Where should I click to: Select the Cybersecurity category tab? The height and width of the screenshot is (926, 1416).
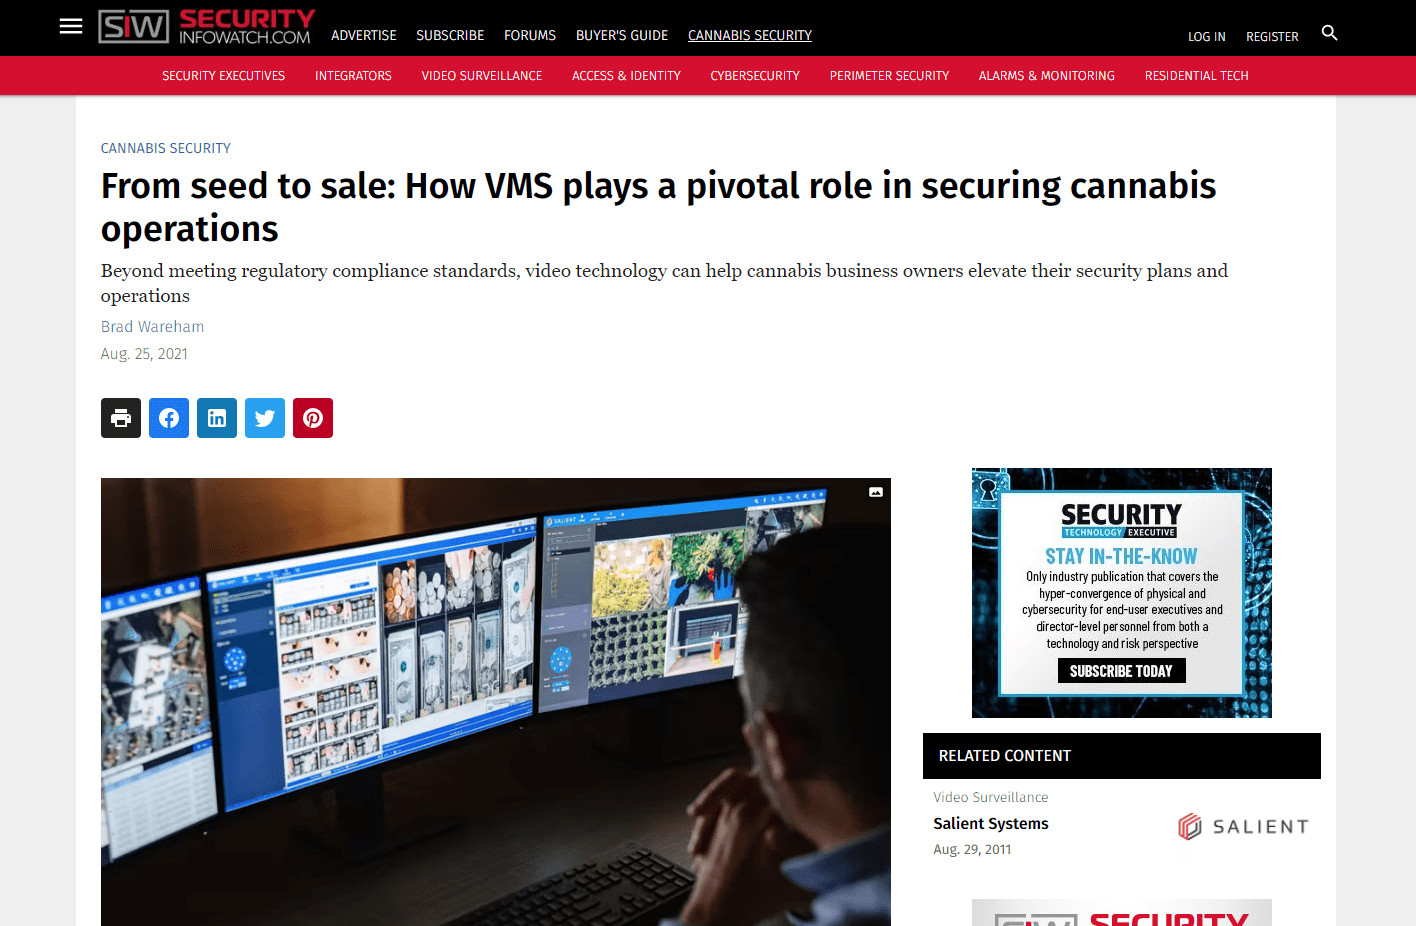tap(755, 76)
